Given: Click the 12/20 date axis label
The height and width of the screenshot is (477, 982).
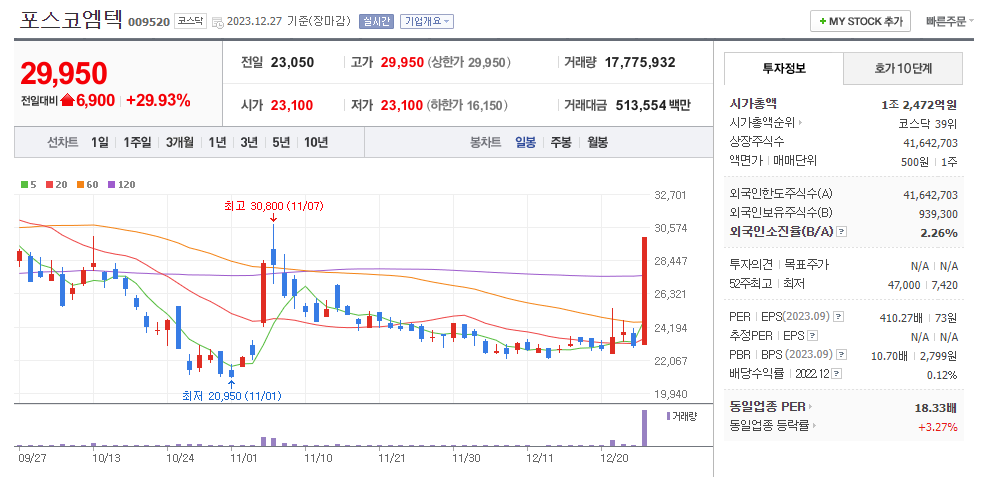Looking at the screenshot, I should click(614, 458).
